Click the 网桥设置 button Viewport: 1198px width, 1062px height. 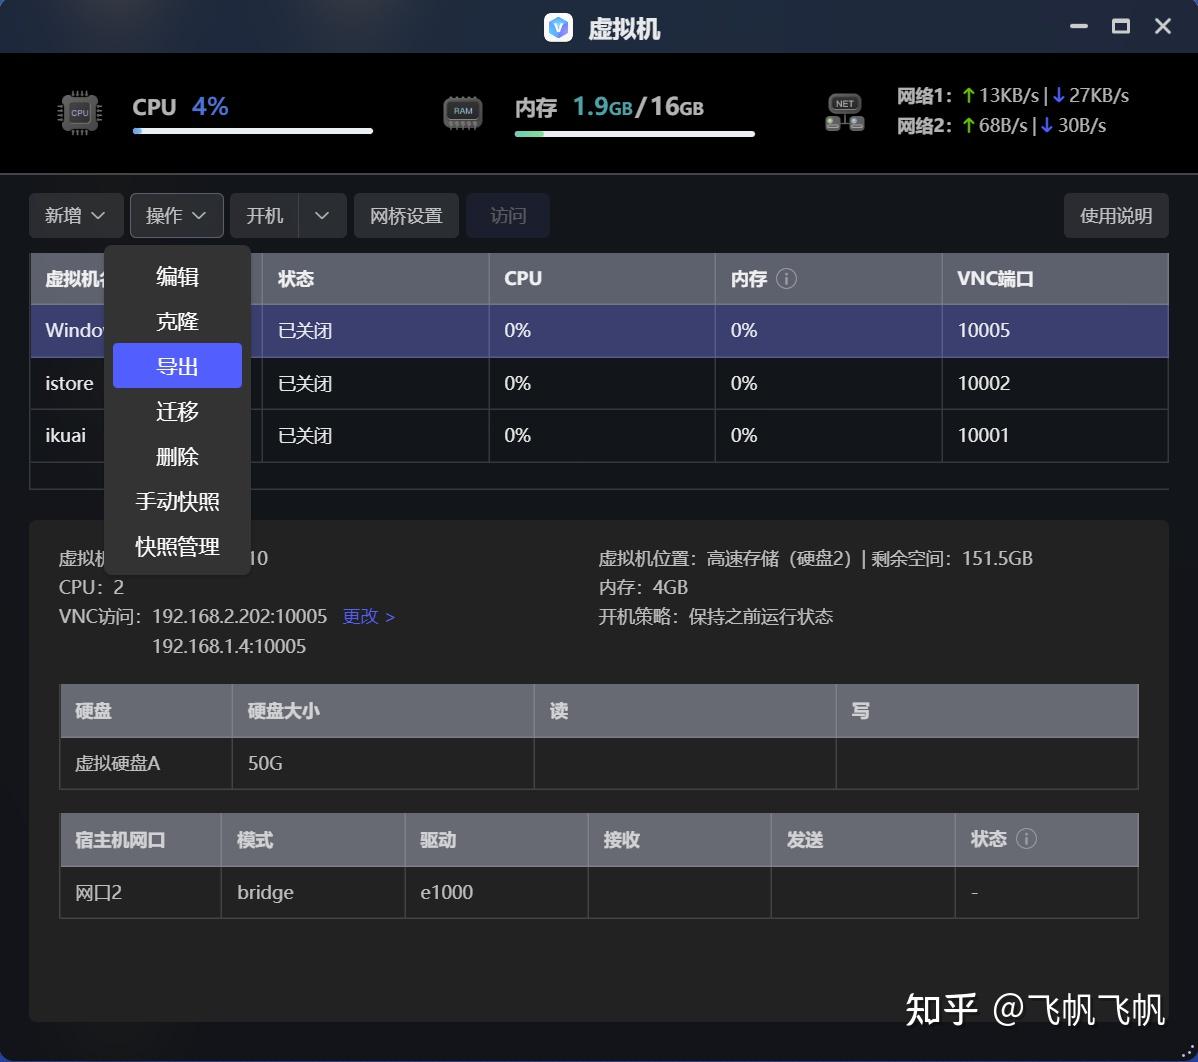[406, 215]
